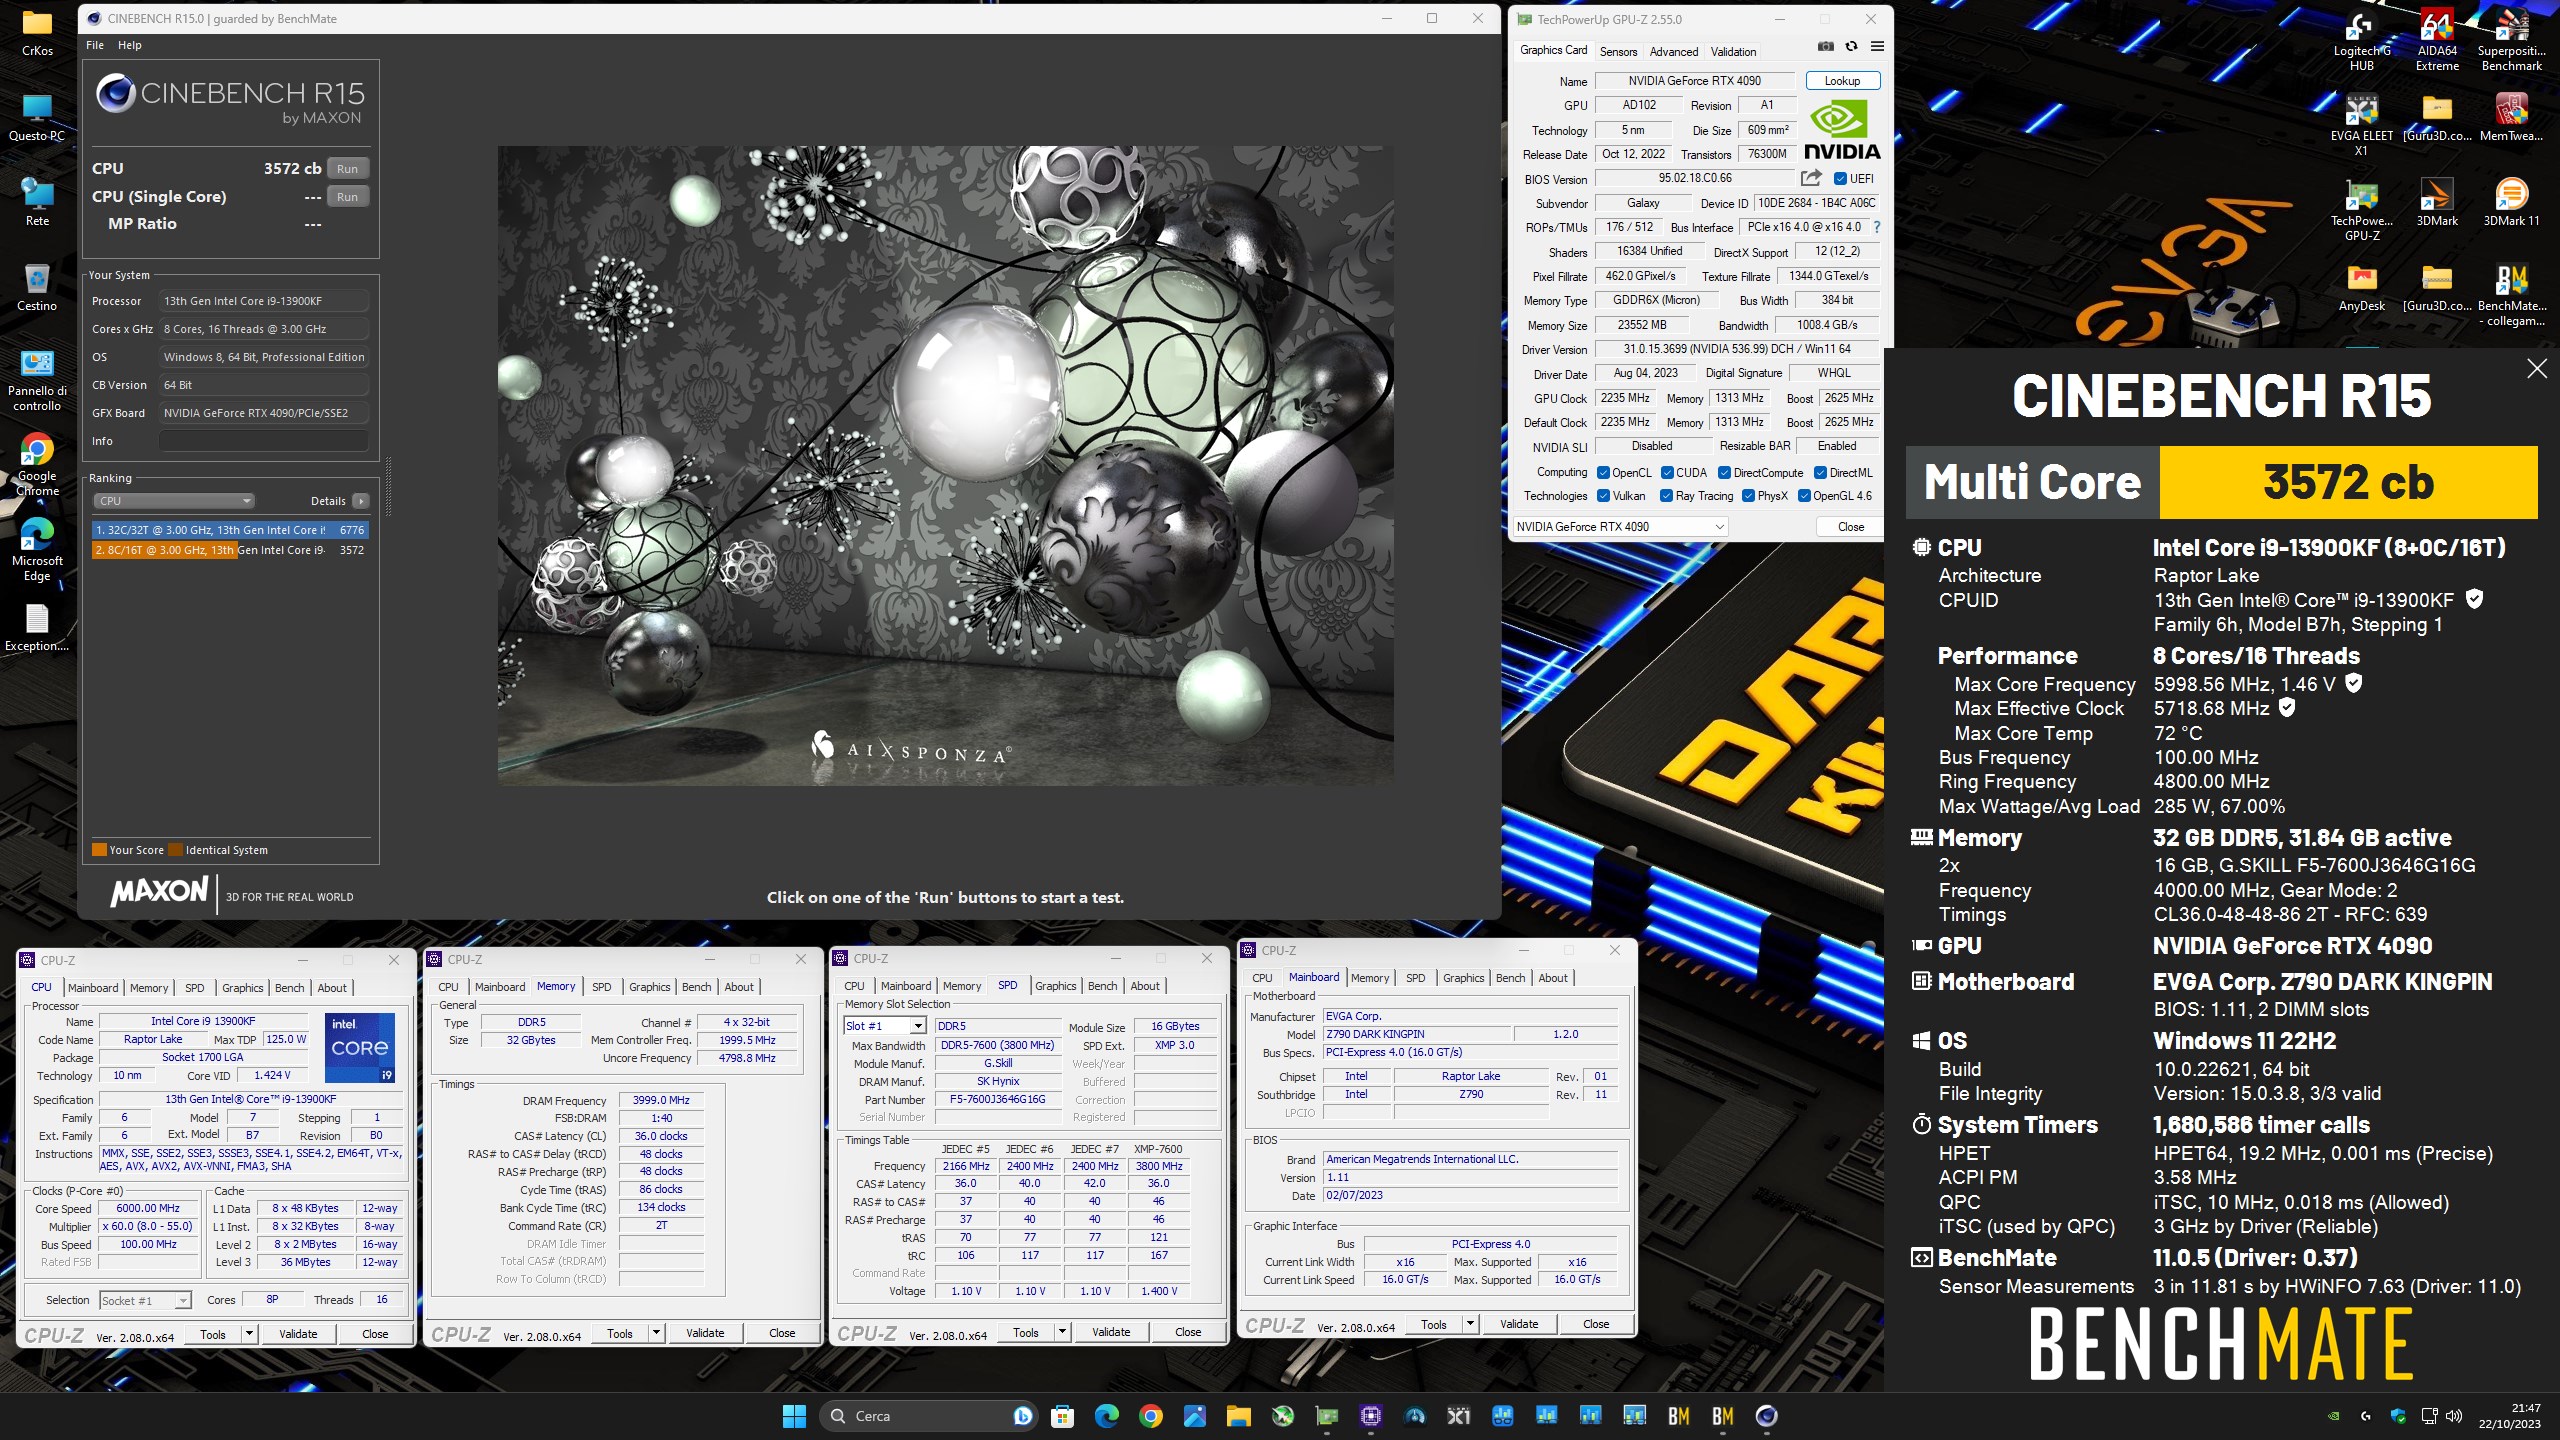
Task: Open Tools dropdown arrow in SPD tab window
Action: [x=1062, y=1332]
